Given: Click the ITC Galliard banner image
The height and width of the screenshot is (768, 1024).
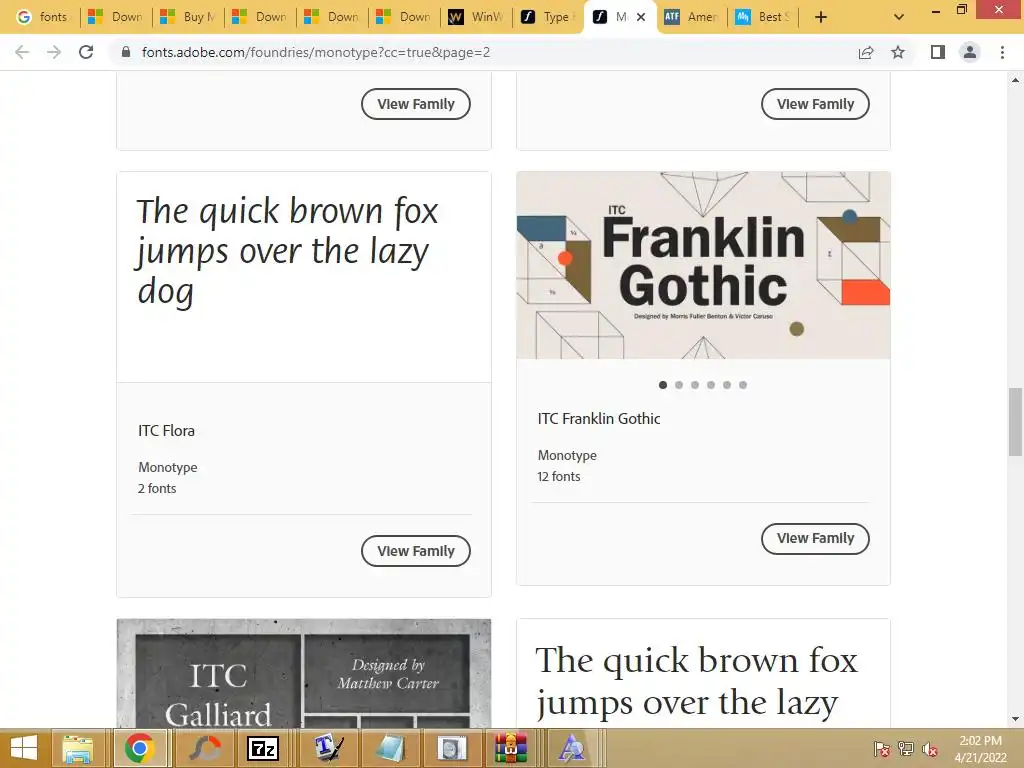Looking at the screenshot, I should coord(304,673).
